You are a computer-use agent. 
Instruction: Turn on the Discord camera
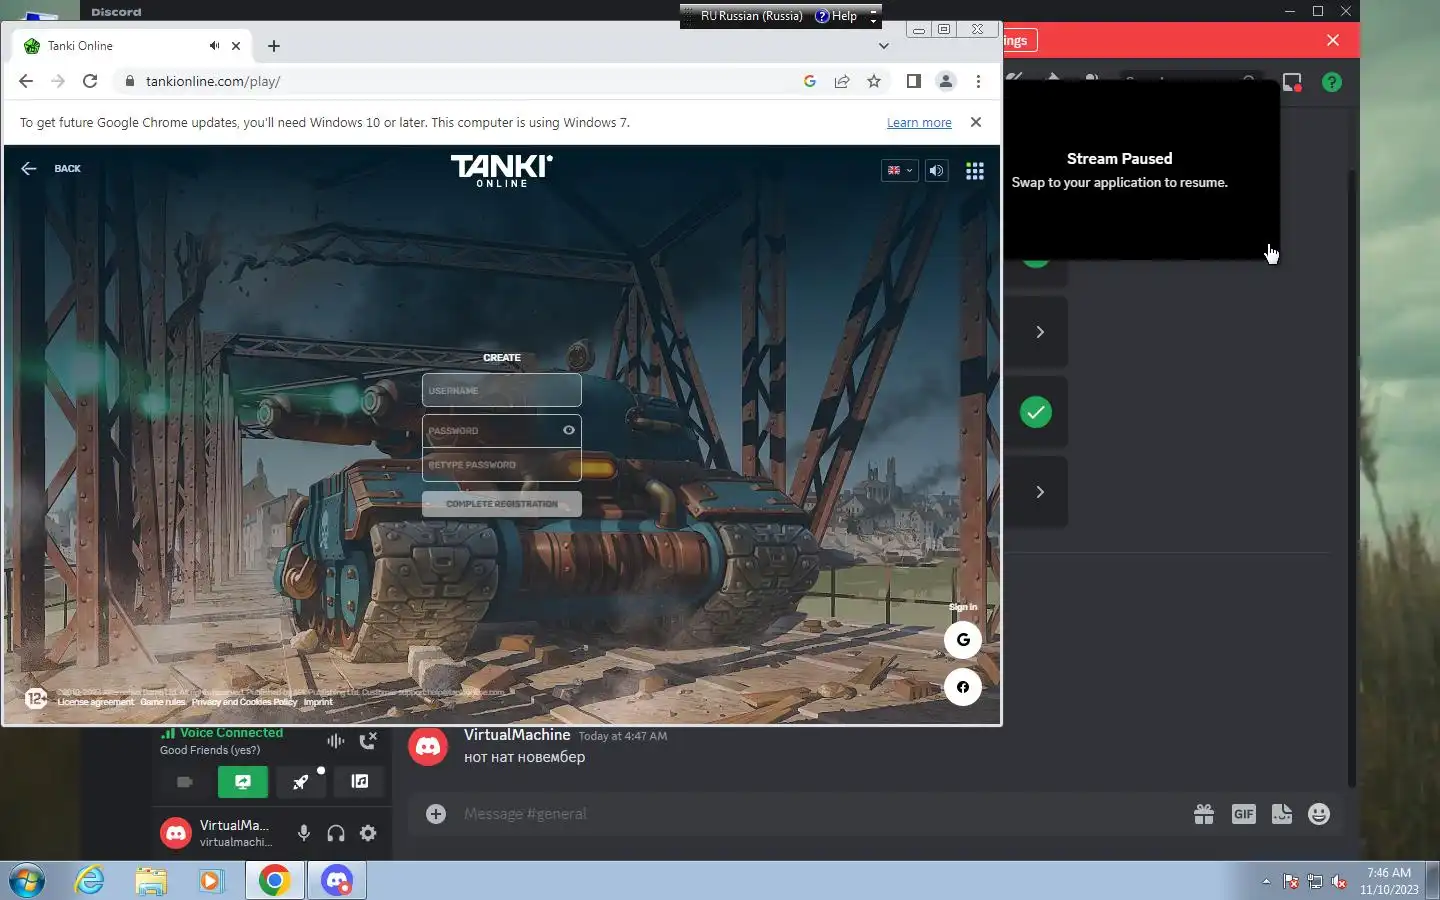(x=185, y=782)
